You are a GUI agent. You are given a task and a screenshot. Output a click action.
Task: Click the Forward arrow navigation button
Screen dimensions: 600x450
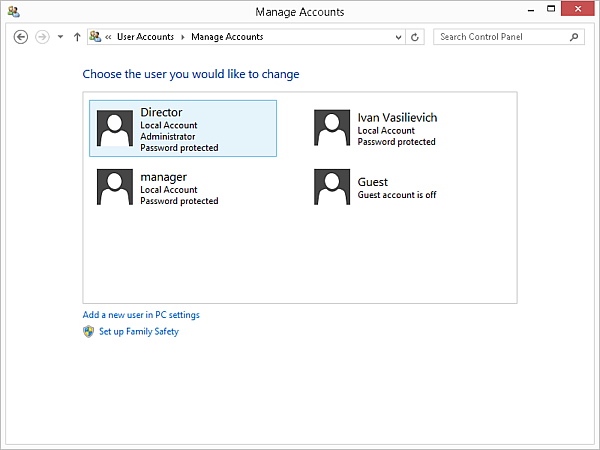click(42, 37)
